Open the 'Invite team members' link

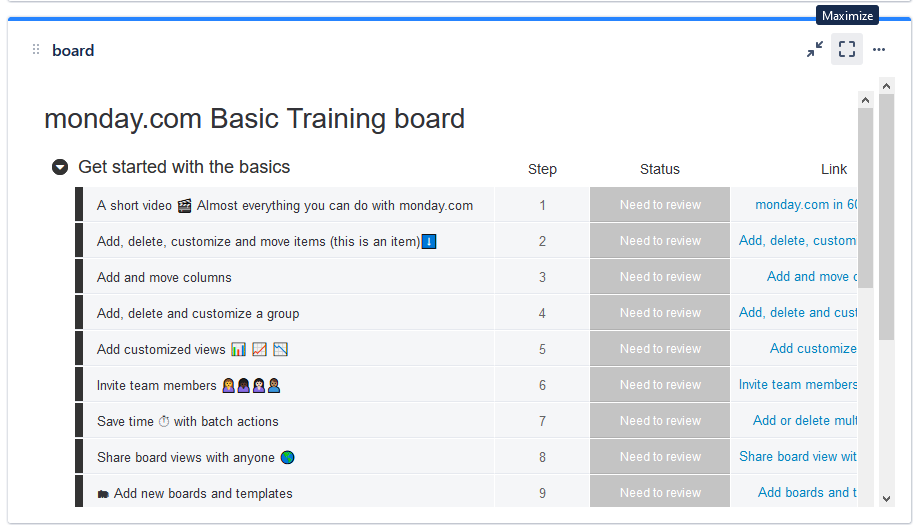(x=798, y=384)
